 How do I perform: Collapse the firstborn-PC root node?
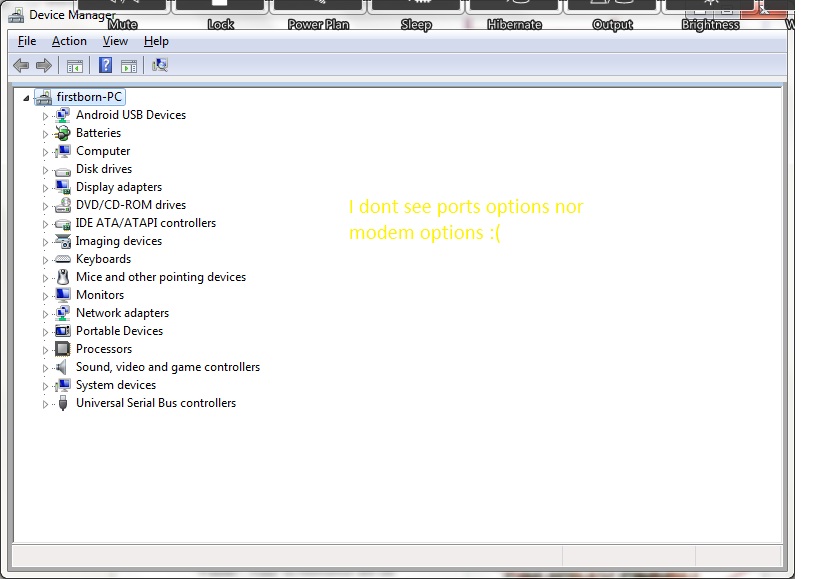click(26, 98)
